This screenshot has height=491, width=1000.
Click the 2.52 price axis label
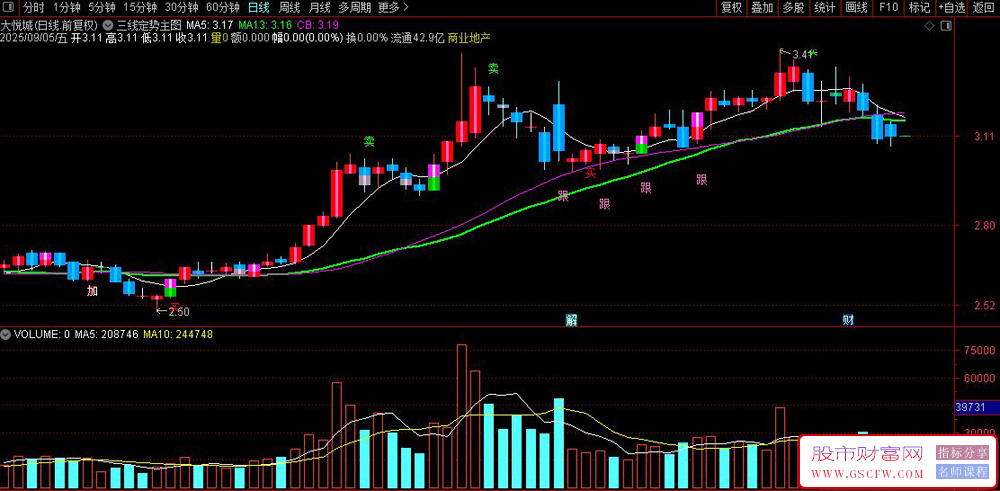[x=984, y=305]
